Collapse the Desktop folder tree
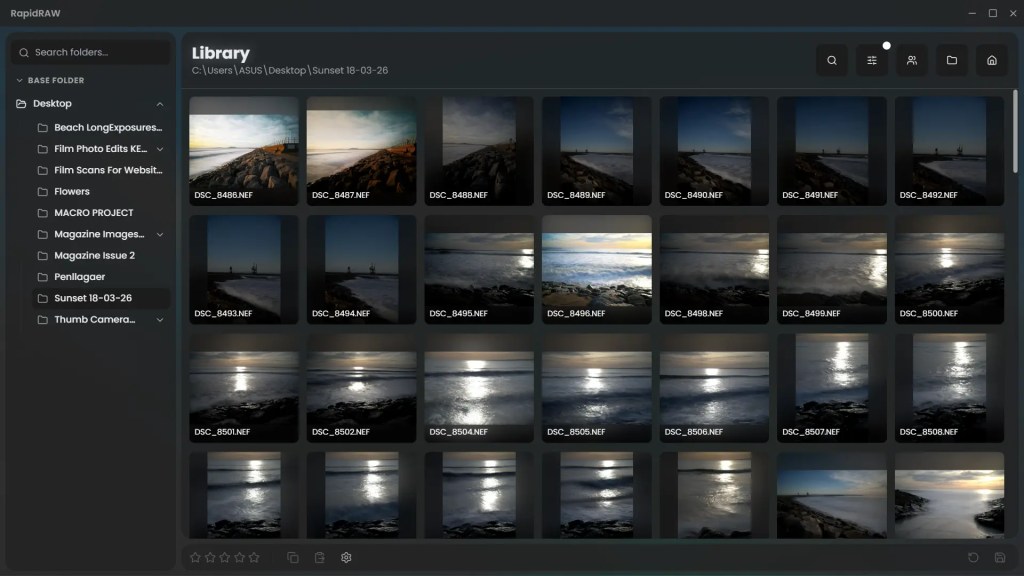Screen dimensions: 1024x576 160,104
